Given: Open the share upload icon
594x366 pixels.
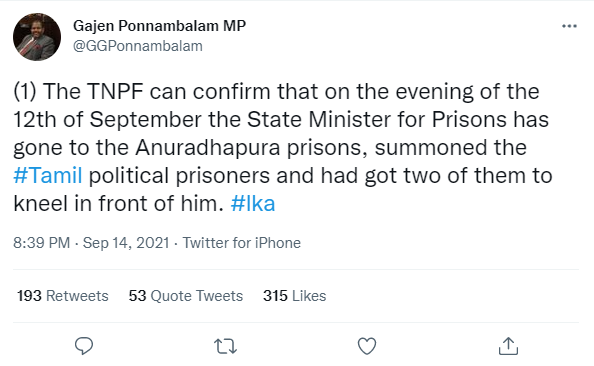Looking at the screenshot, I should 508,346.
